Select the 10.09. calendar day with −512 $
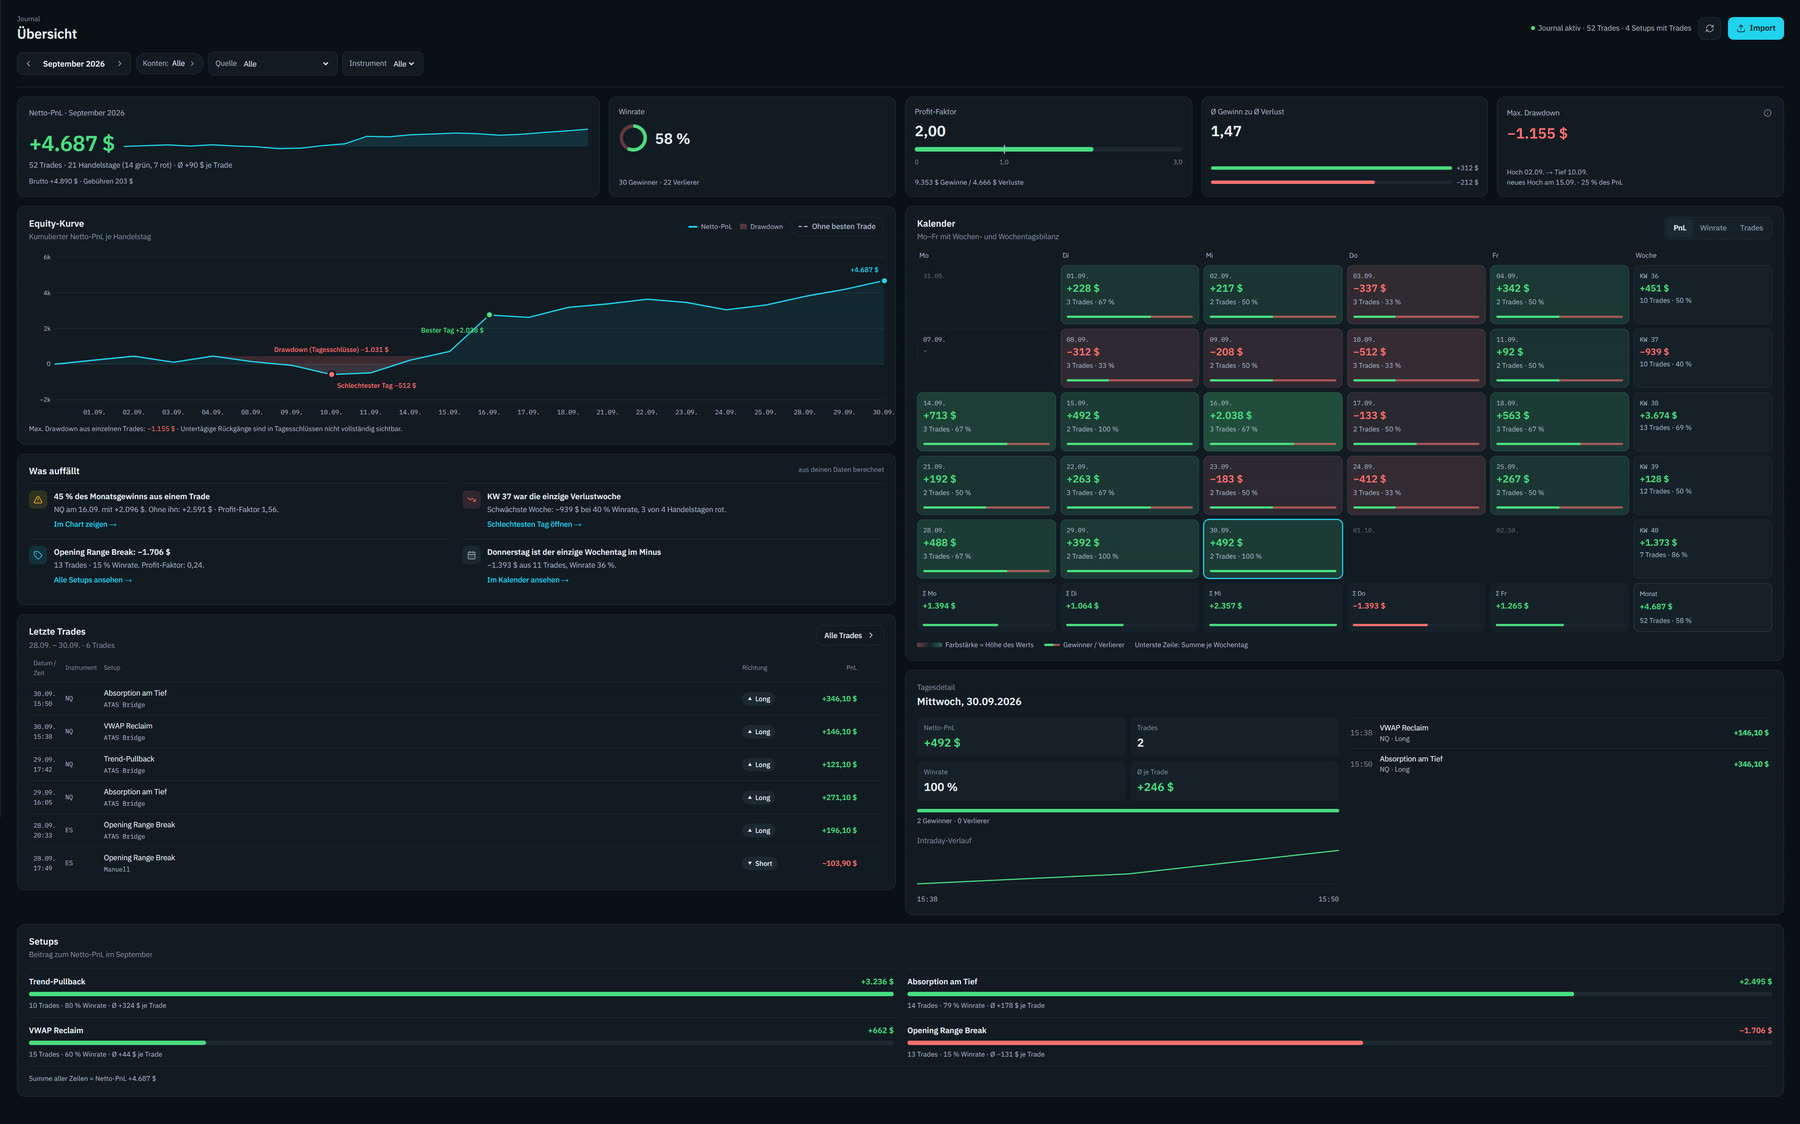 coord(1416,357)
